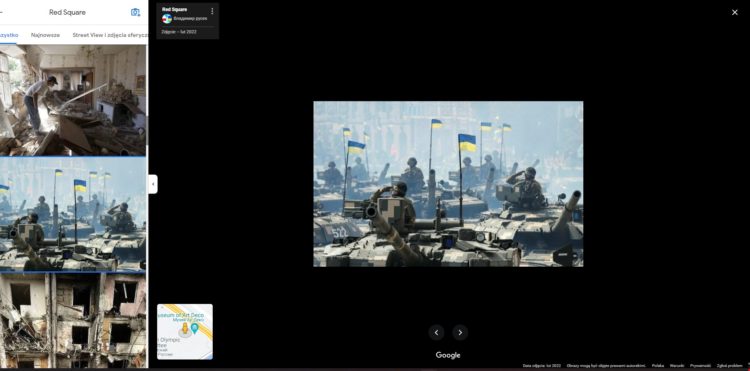Click the add photo camera icon

(x=135, y=12)
